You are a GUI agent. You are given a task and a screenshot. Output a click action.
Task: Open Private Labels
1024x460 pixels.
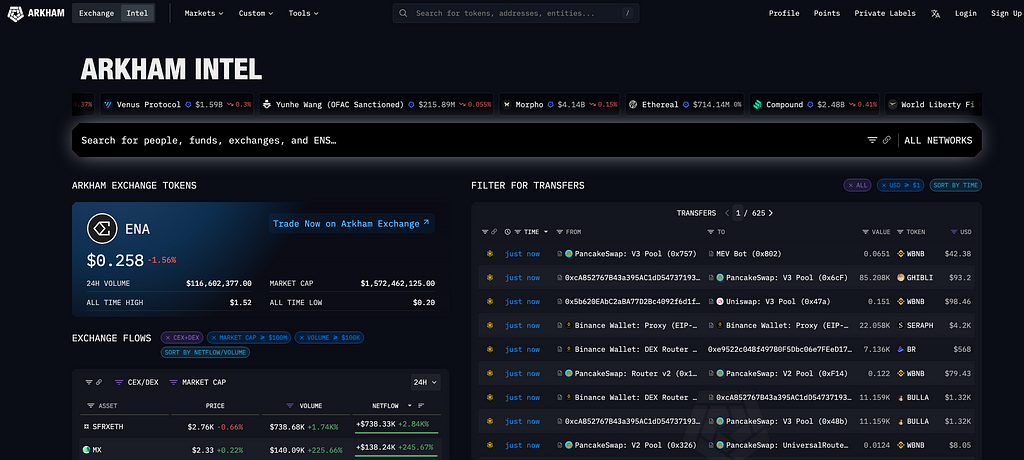tap(885, 13)
